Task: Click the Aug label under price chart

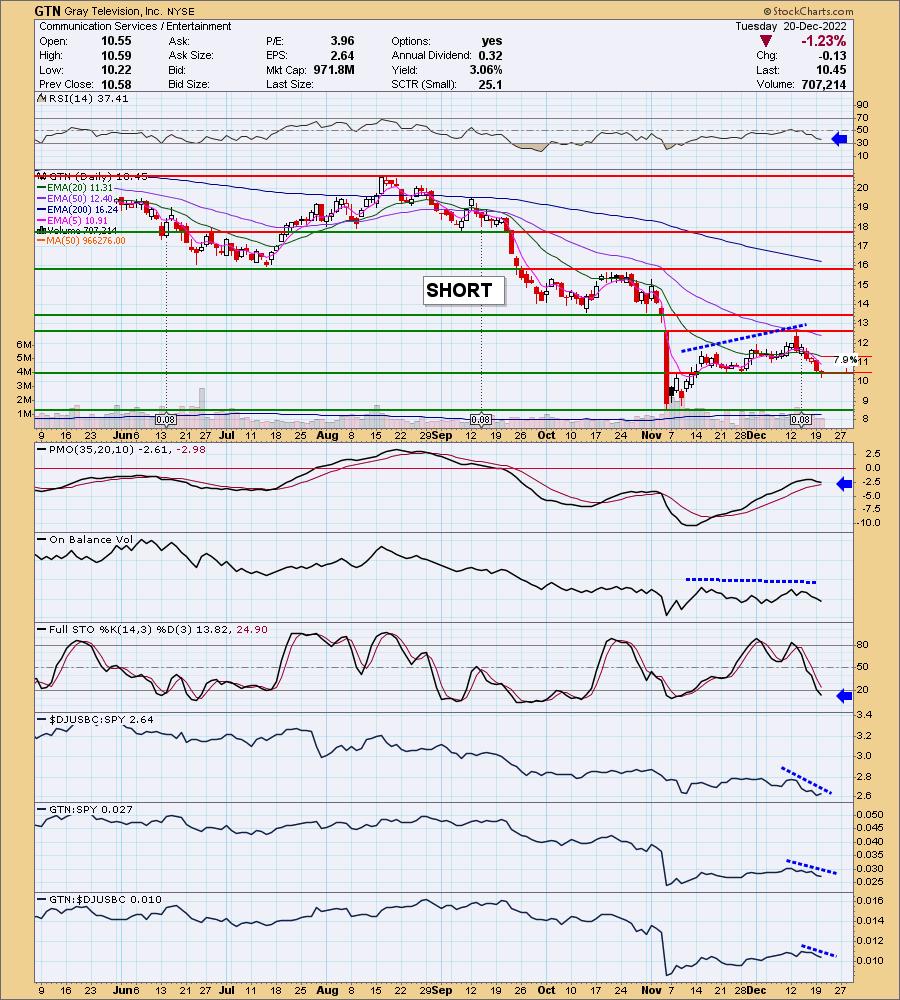Action: click(327, 436)
